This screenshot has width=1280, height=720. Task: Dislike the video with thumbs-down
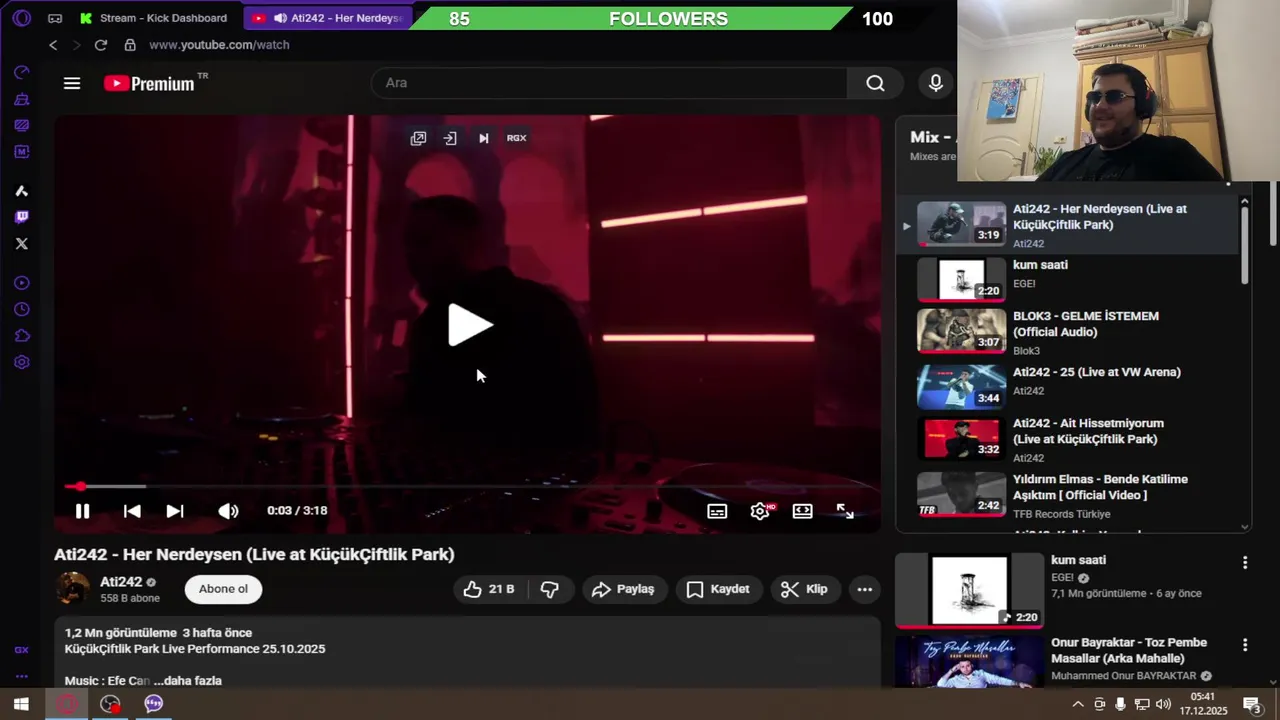[x=550, y=589]
